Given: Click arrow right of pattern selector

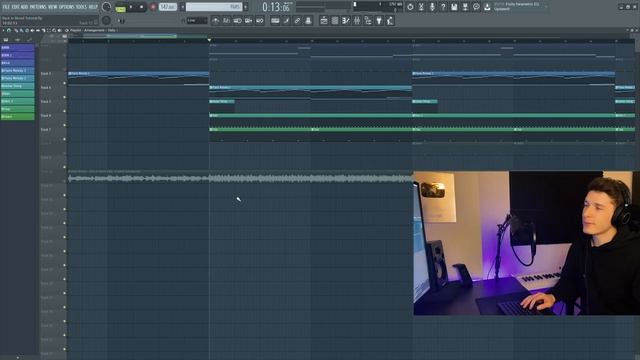Looking at the screenshot, I should pyautogui.click(x=245, y=7).
